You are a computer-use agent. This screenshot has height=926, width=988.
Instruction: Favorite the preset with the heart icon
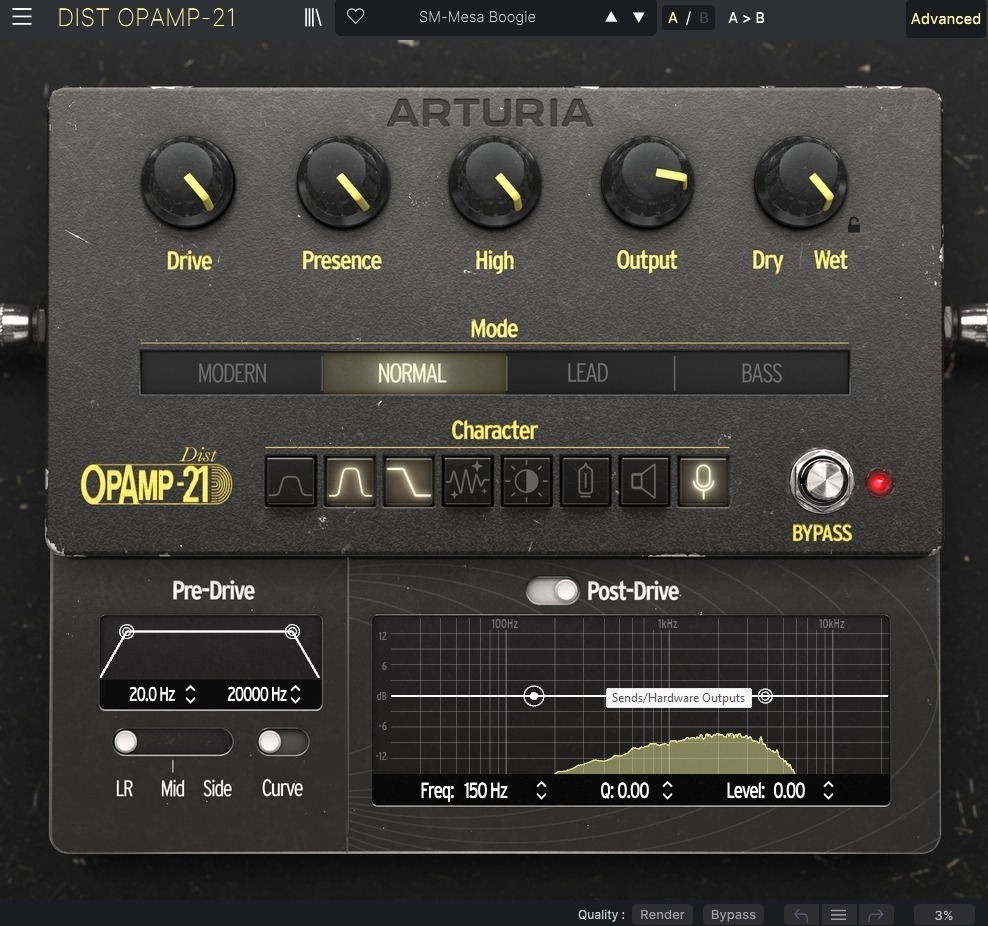355,16
